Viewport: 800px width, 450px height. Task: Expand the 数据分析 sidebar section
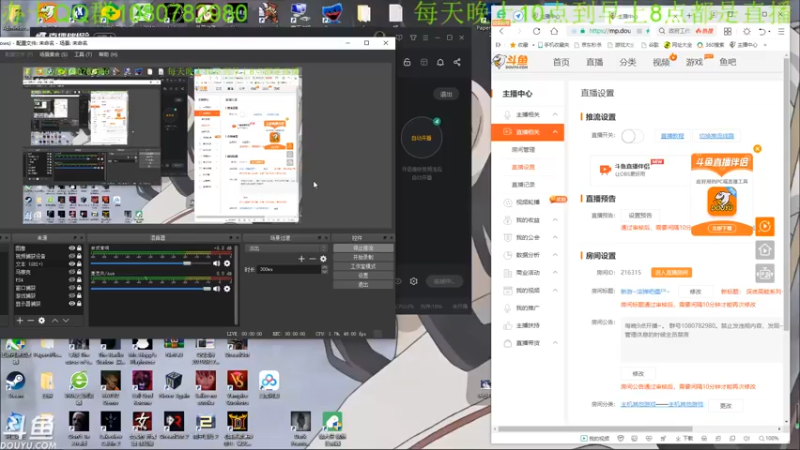click(555, 255)
